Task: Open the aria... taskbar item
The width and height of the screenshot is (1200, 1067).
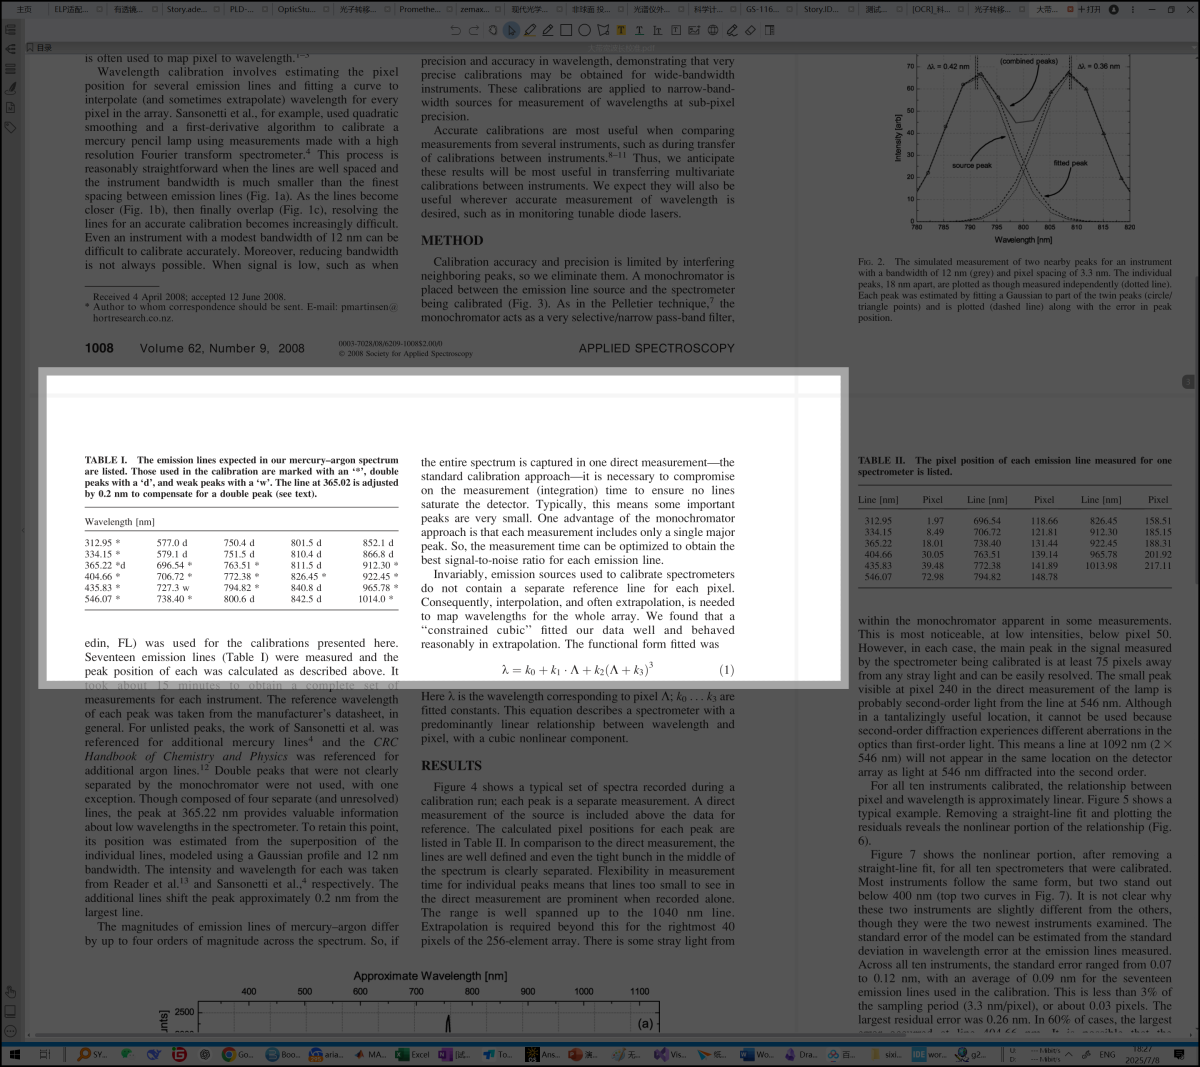Action: click(x=326, y=1054)
